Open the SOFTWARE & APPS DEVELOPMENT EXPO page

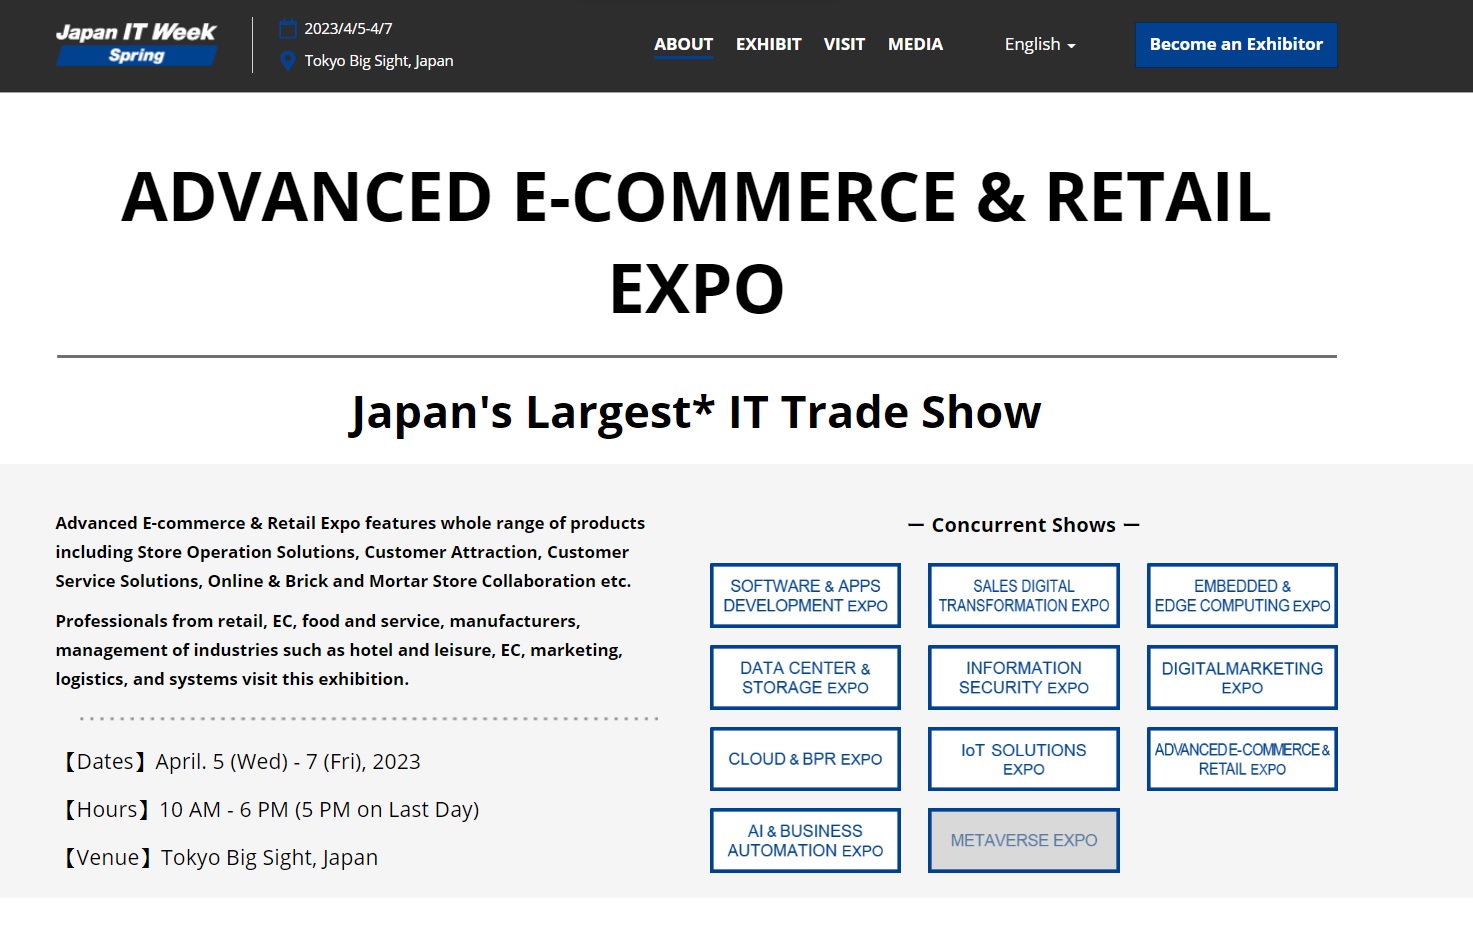(x=805, y=595)
